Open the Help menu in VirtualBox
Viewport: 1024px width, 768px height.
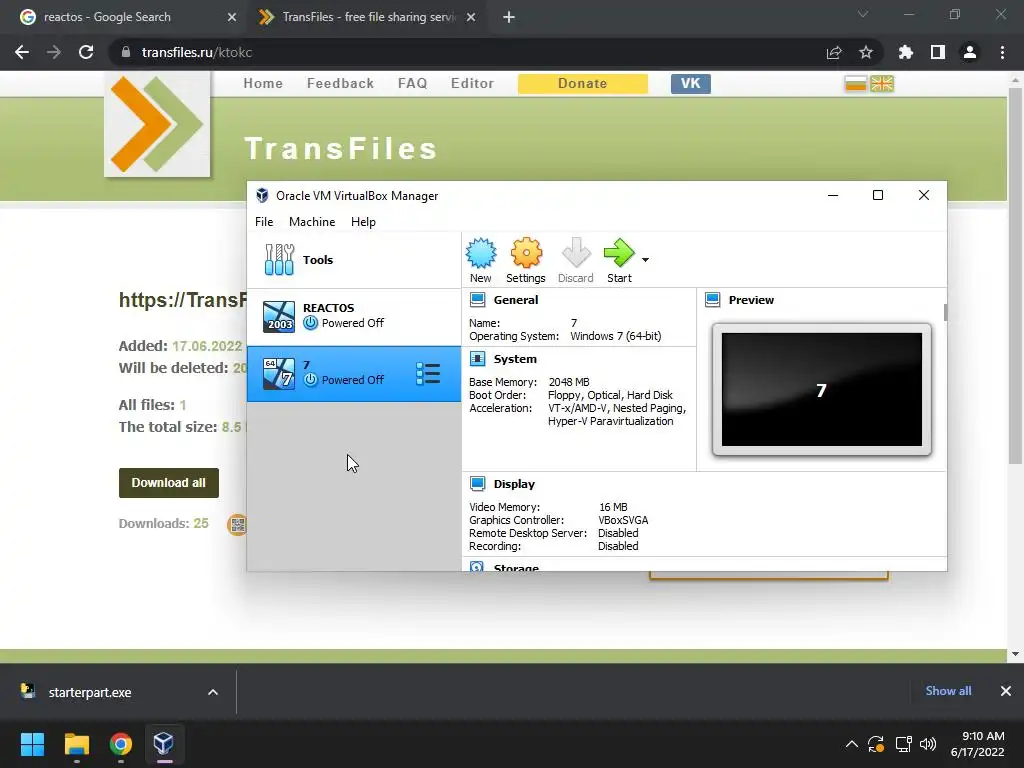(363, 222)
